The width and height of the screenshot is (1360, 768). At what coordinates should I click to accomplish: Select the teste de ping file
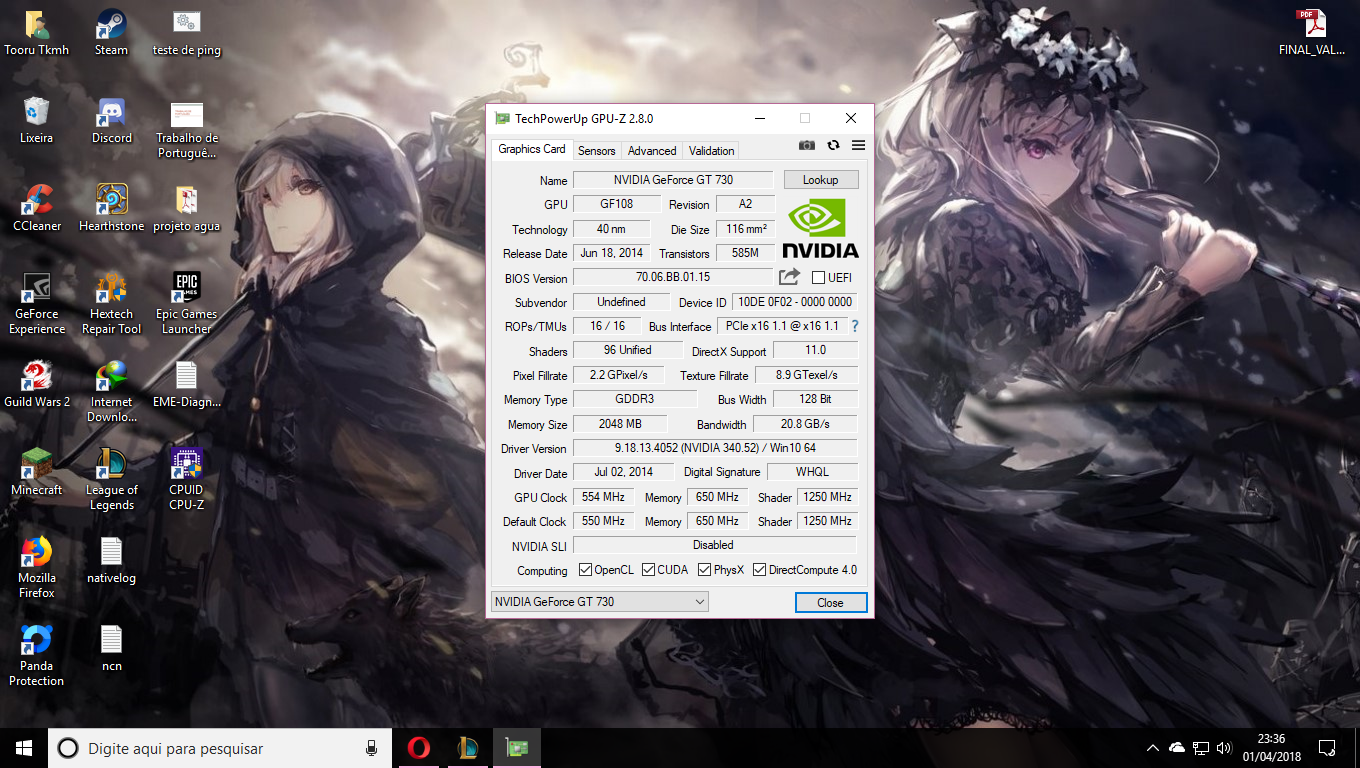pyautogui.click(x=187, y=33)
